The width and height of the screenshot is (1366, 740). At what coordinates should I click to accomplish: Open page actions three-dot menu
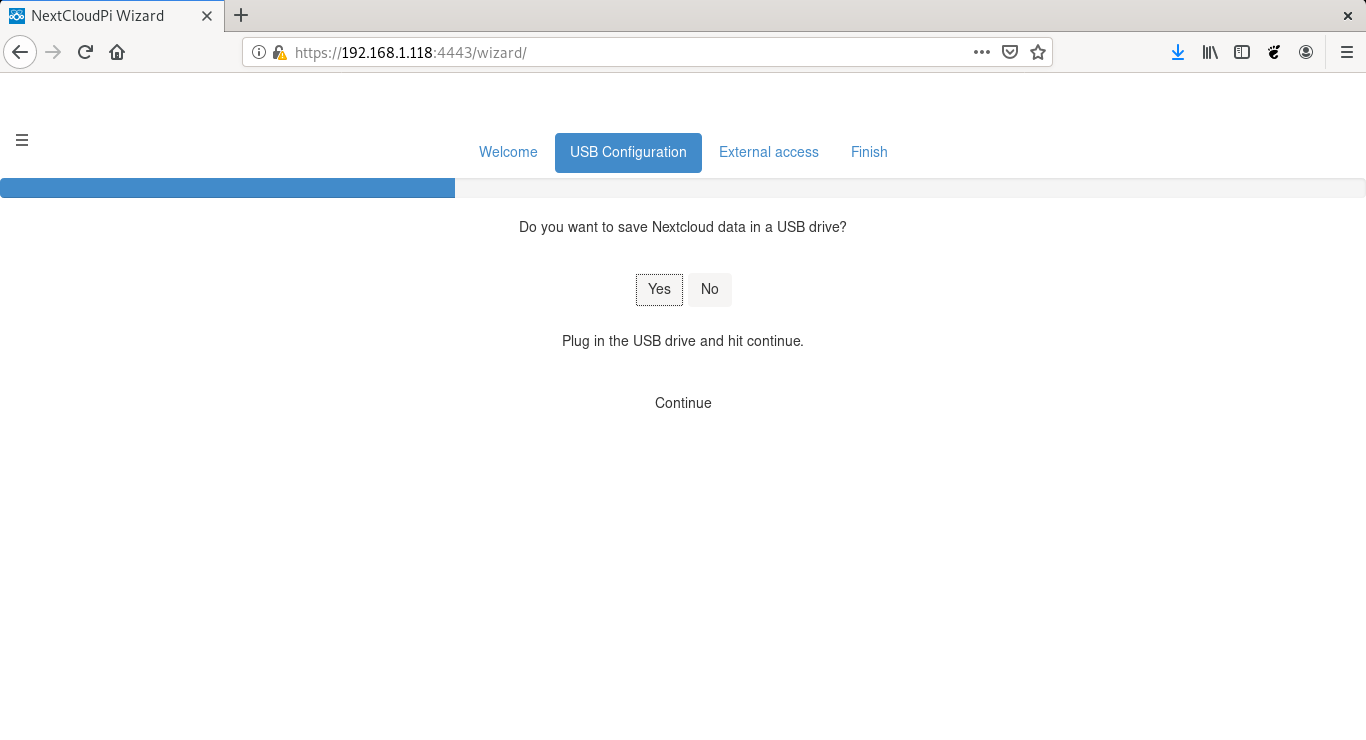tap(982, 52)
